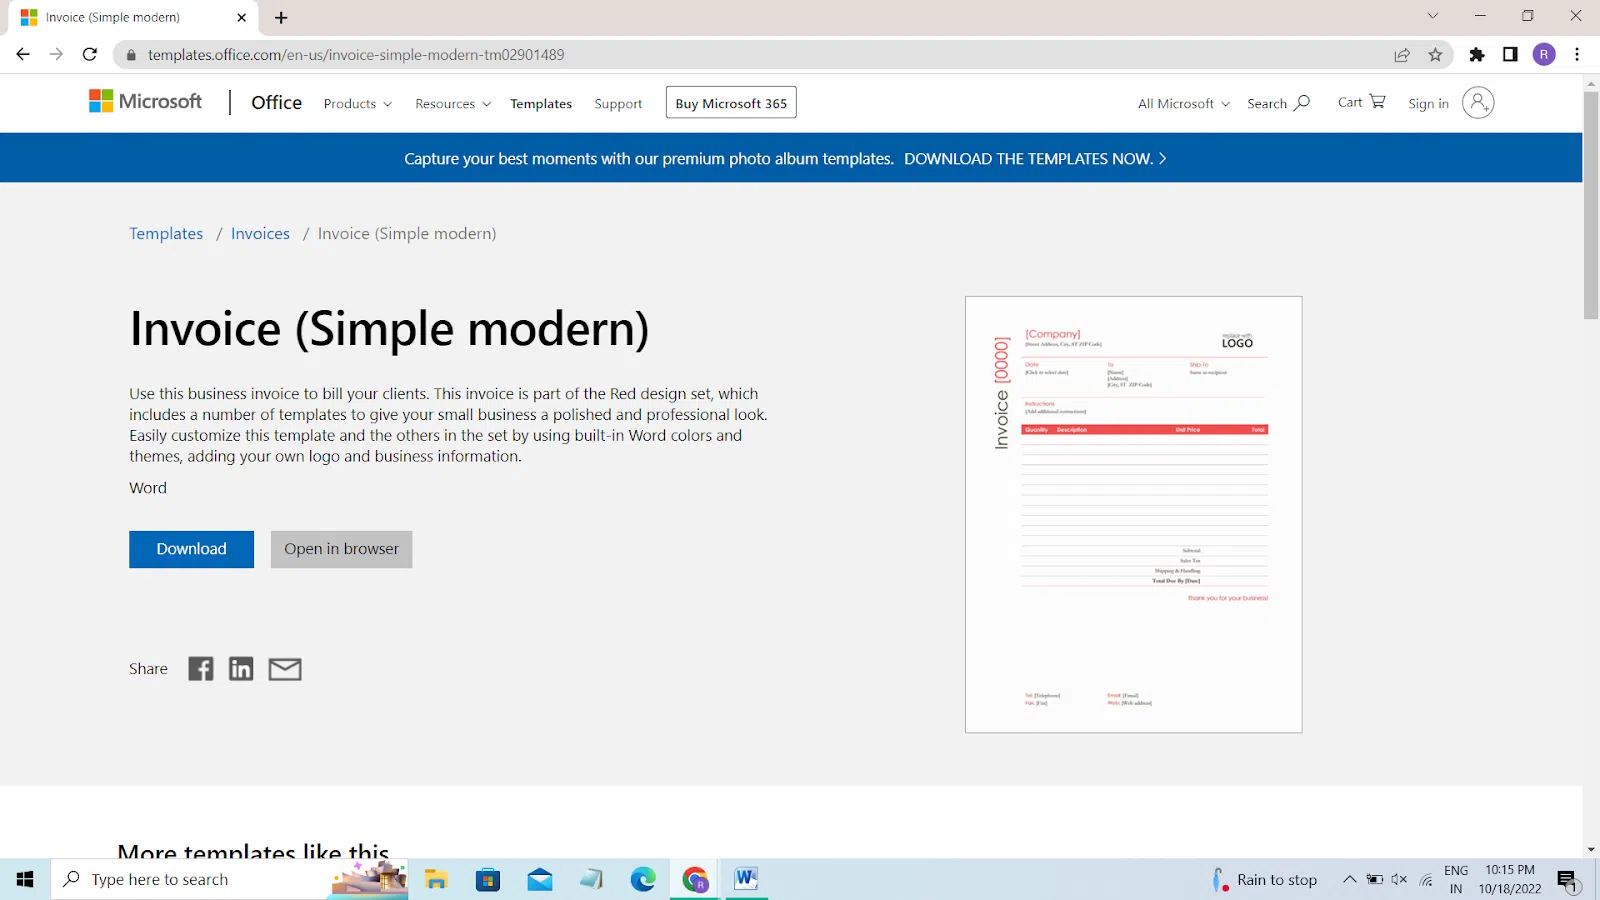This screenshot has height=900, width=1600.
Task: Download the invoice template
Action: pos(191,549)
